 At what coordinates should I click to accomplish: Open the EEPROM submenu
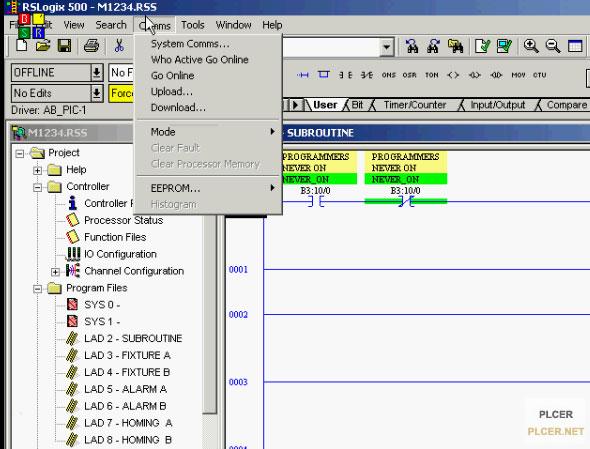tap(208, 188)
